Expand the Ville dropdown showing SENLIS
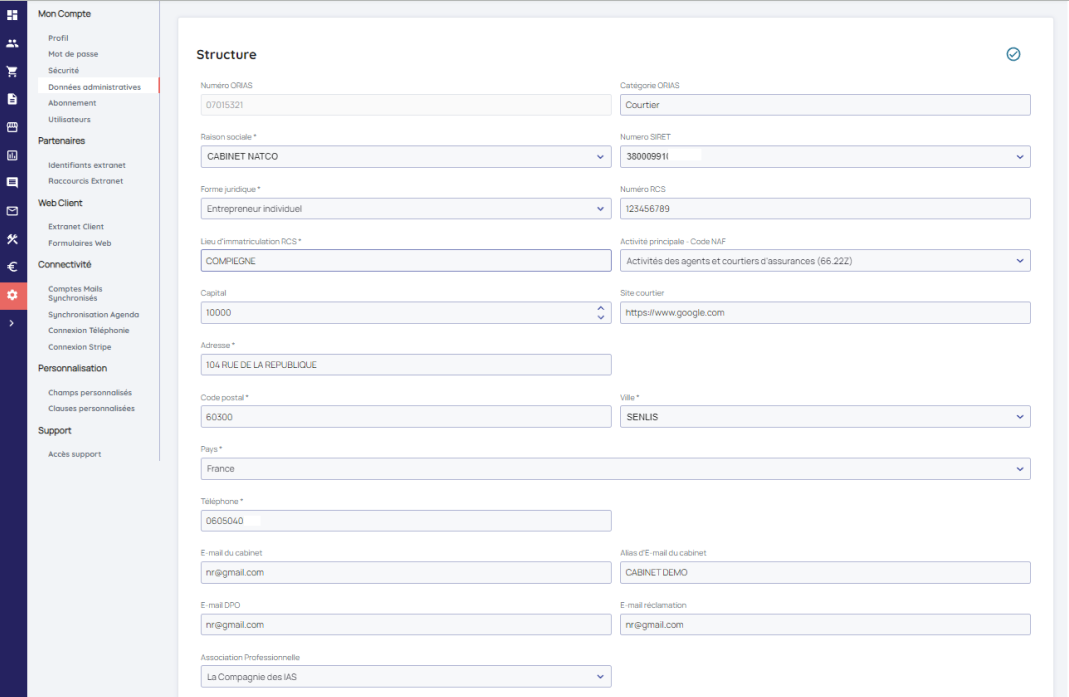 tap(824, 417)
